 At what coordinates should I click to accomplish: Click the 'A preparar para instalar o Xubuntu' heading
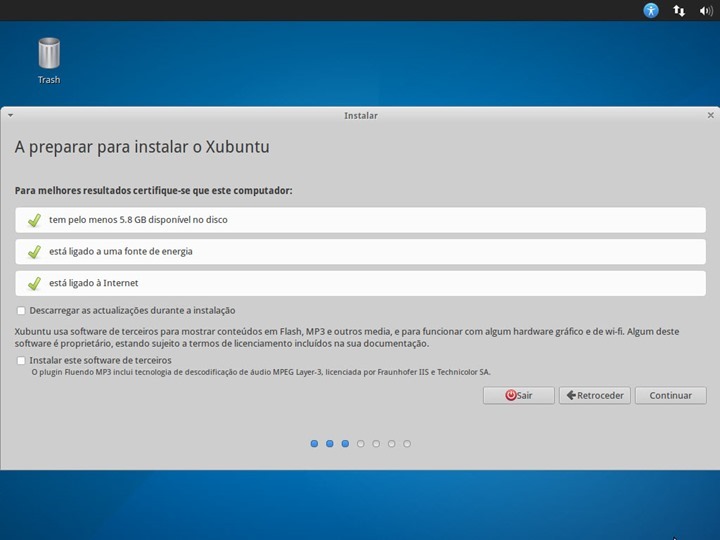pyautogui.click(x=142, y=147)
